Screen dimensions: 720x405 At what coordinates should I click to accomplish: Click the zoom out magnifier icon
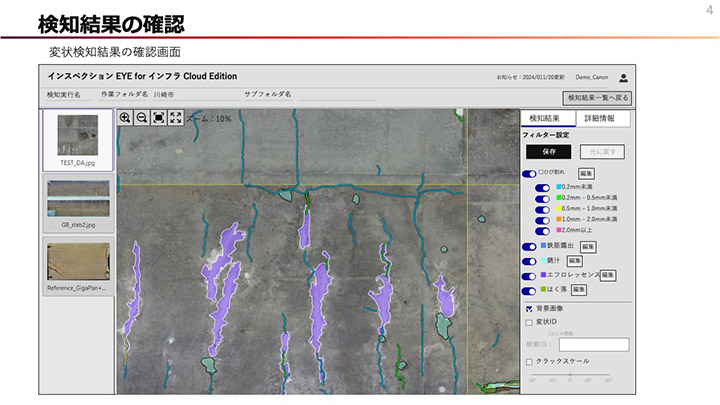142,118
